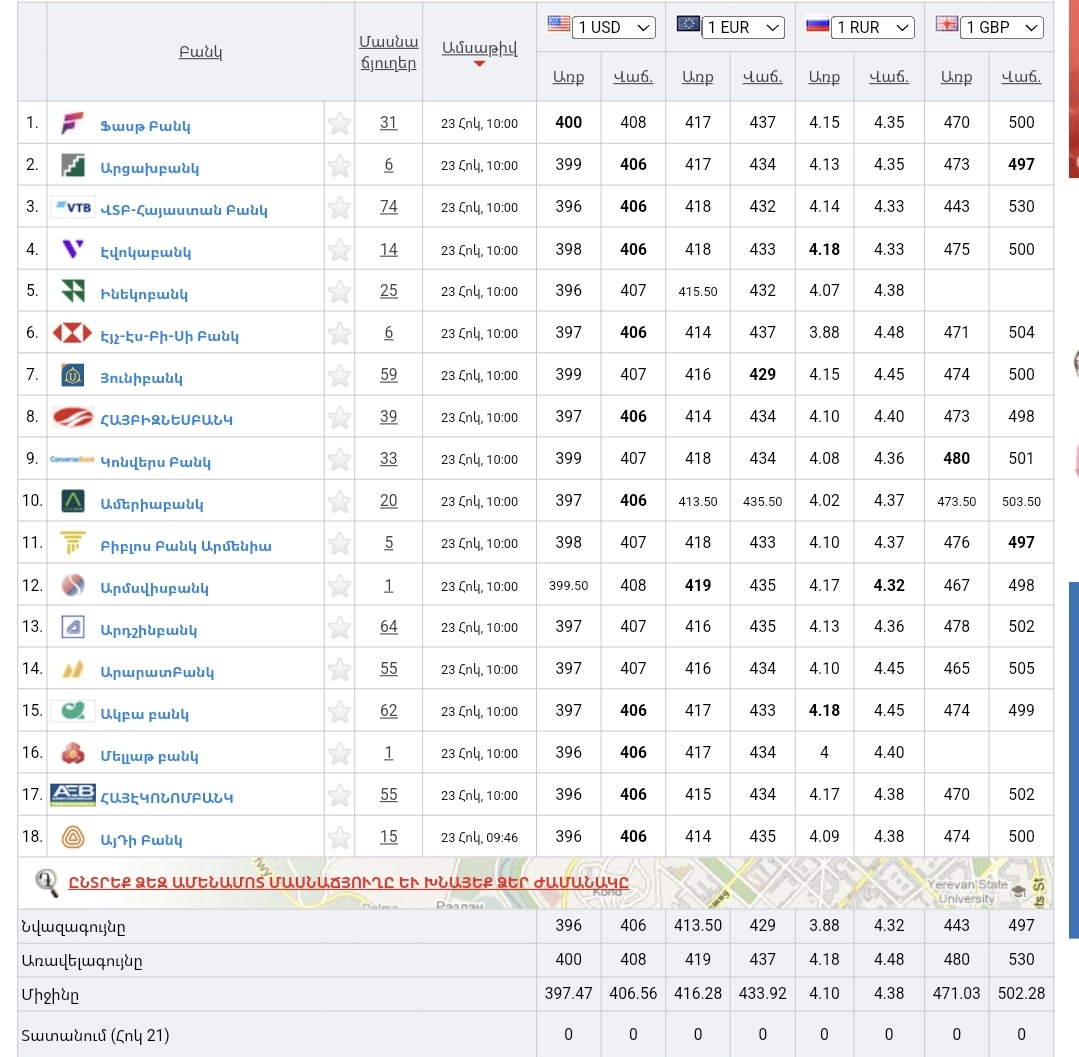Click the Converse Bank logo
The height and width of the screenshot is (1057, 1079).
(x=72, y=459)
